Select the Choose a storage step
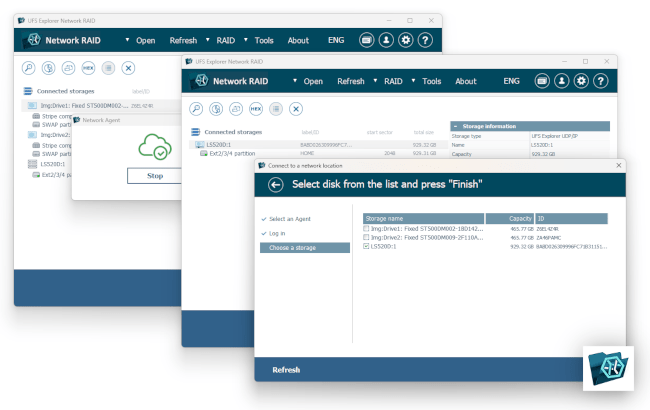The image size is (650, 410). point(305,247)
